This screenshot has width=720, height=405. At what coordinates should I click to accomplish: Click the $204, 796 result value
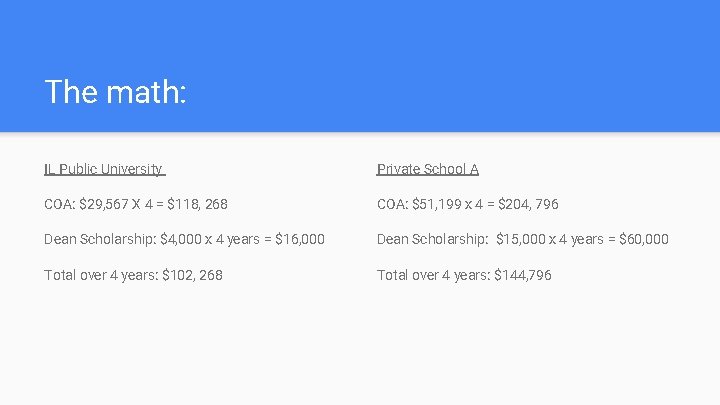point(528,204)
